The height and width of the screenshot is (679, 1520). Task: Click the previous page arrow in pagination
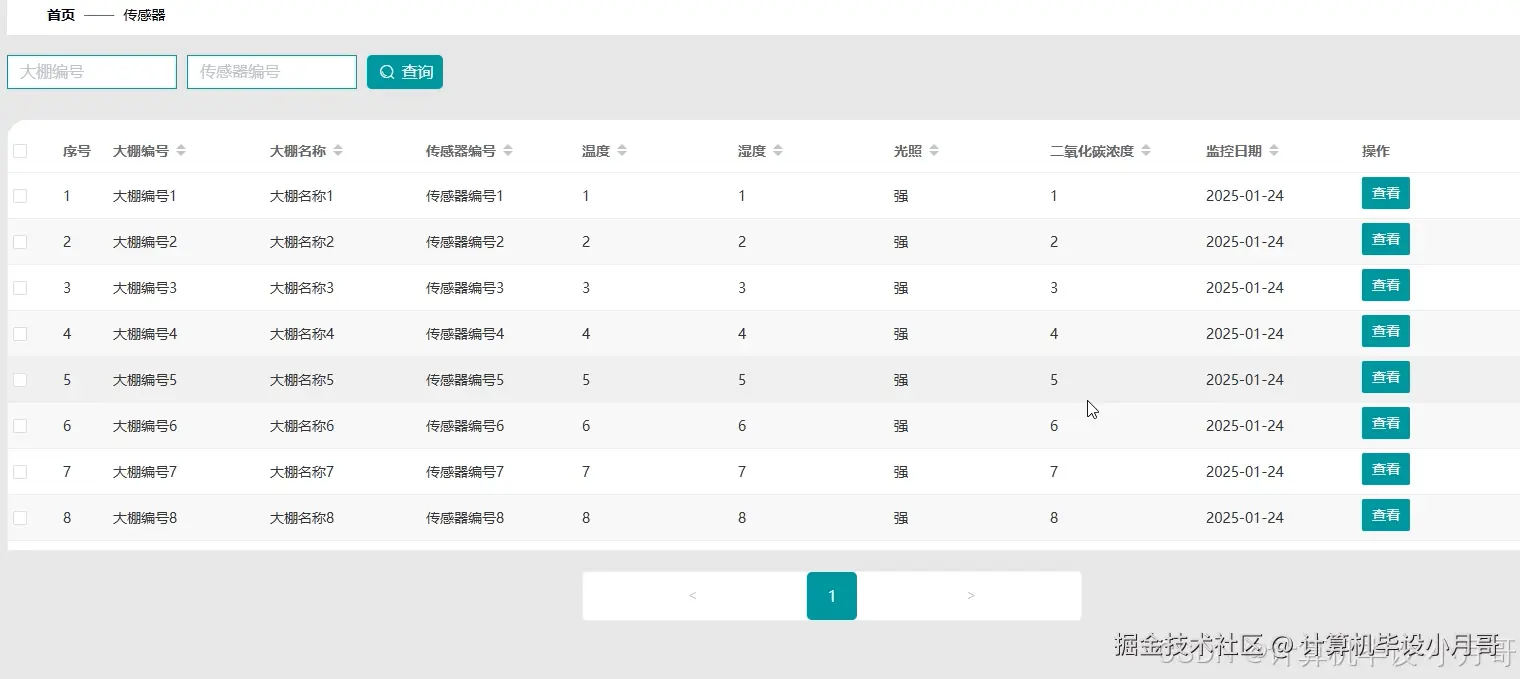click(692, 595)
